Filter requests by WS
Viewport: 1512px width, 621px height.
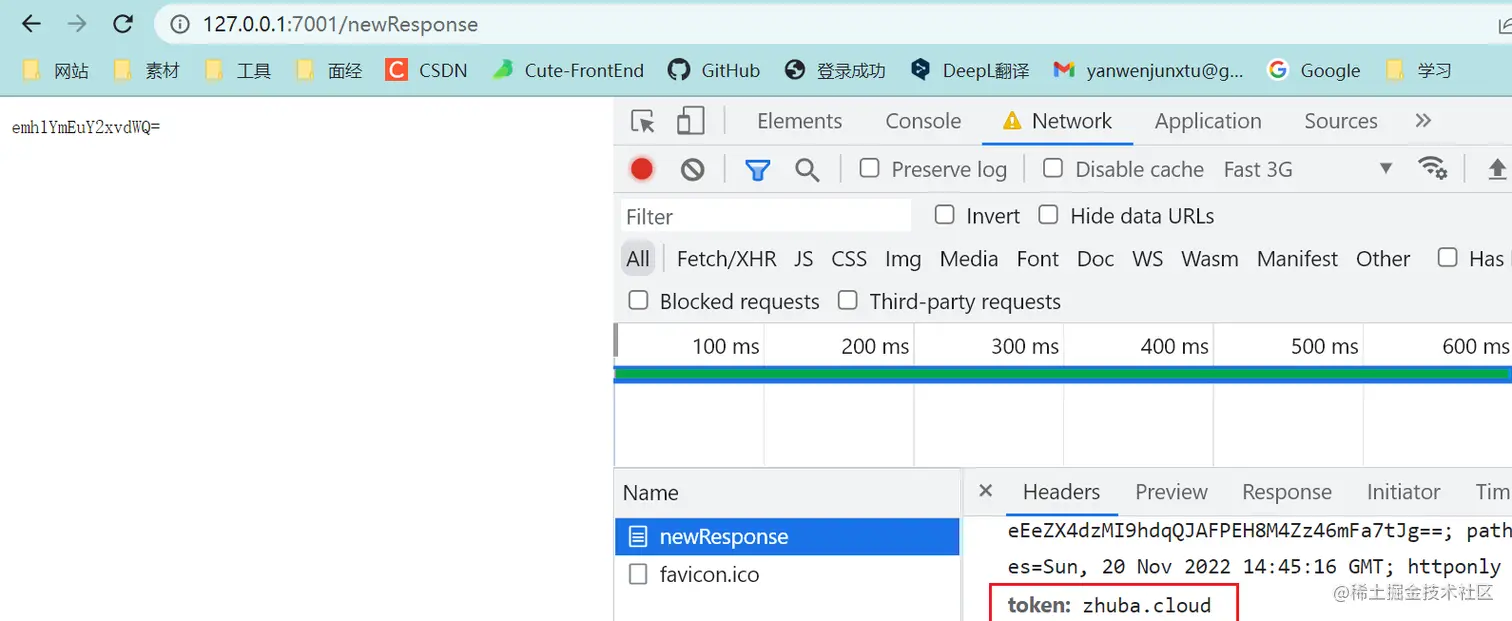click(x=1147, y=259)
